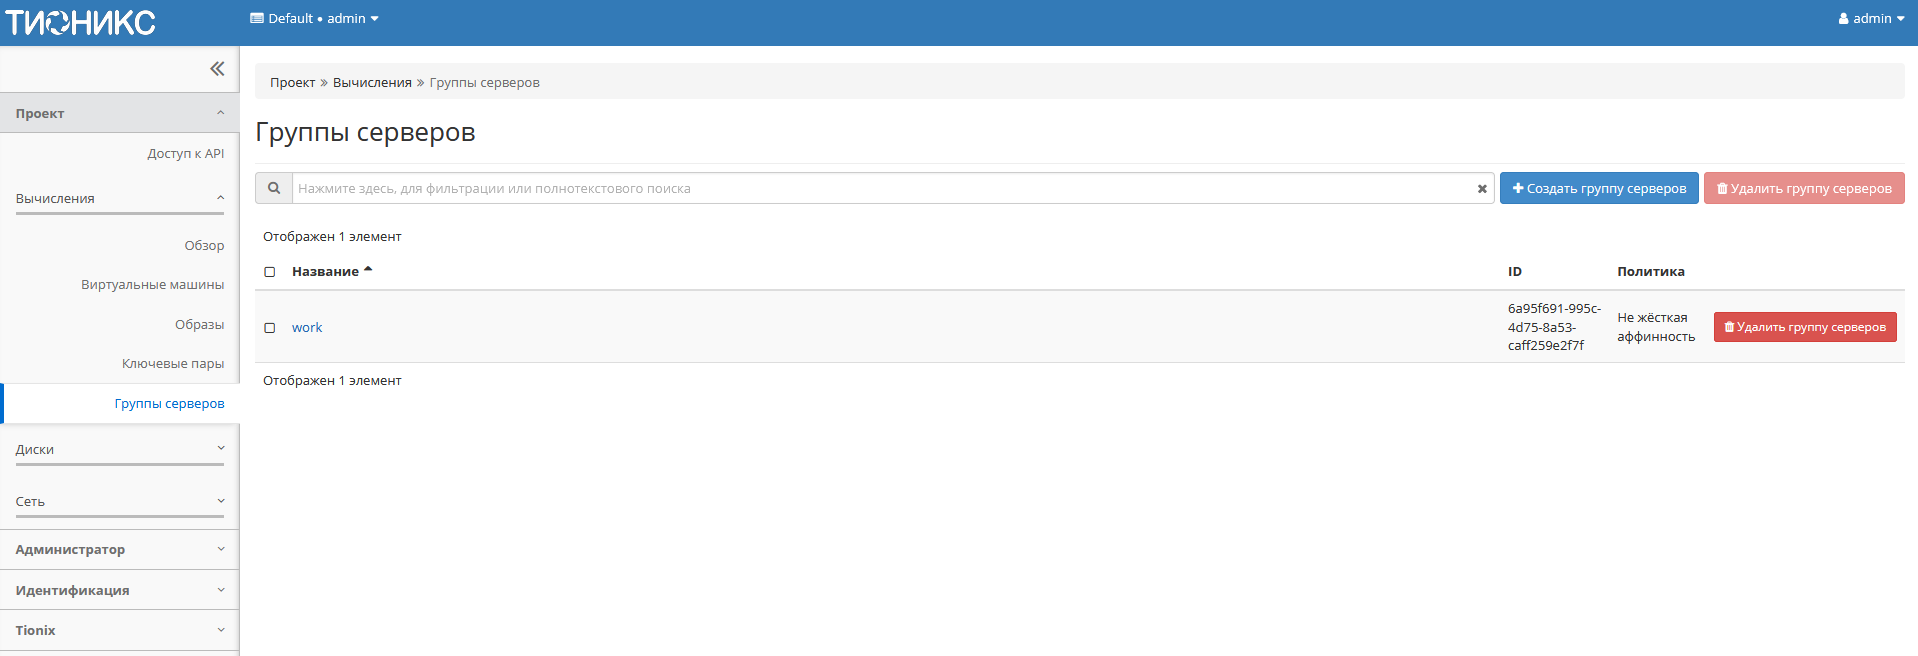Delete the work group via row button

(1804, 327)
